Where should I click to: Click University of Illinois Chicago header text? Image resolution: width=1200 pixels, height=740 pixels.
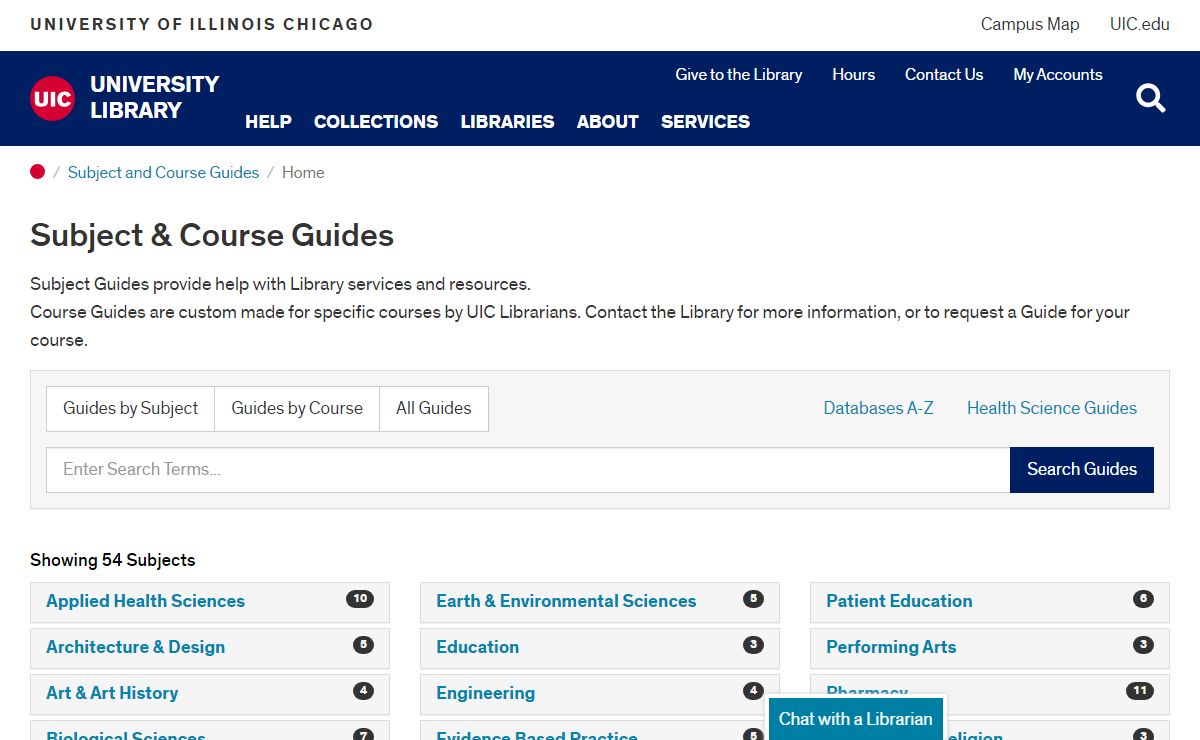(x=201, y=24)
